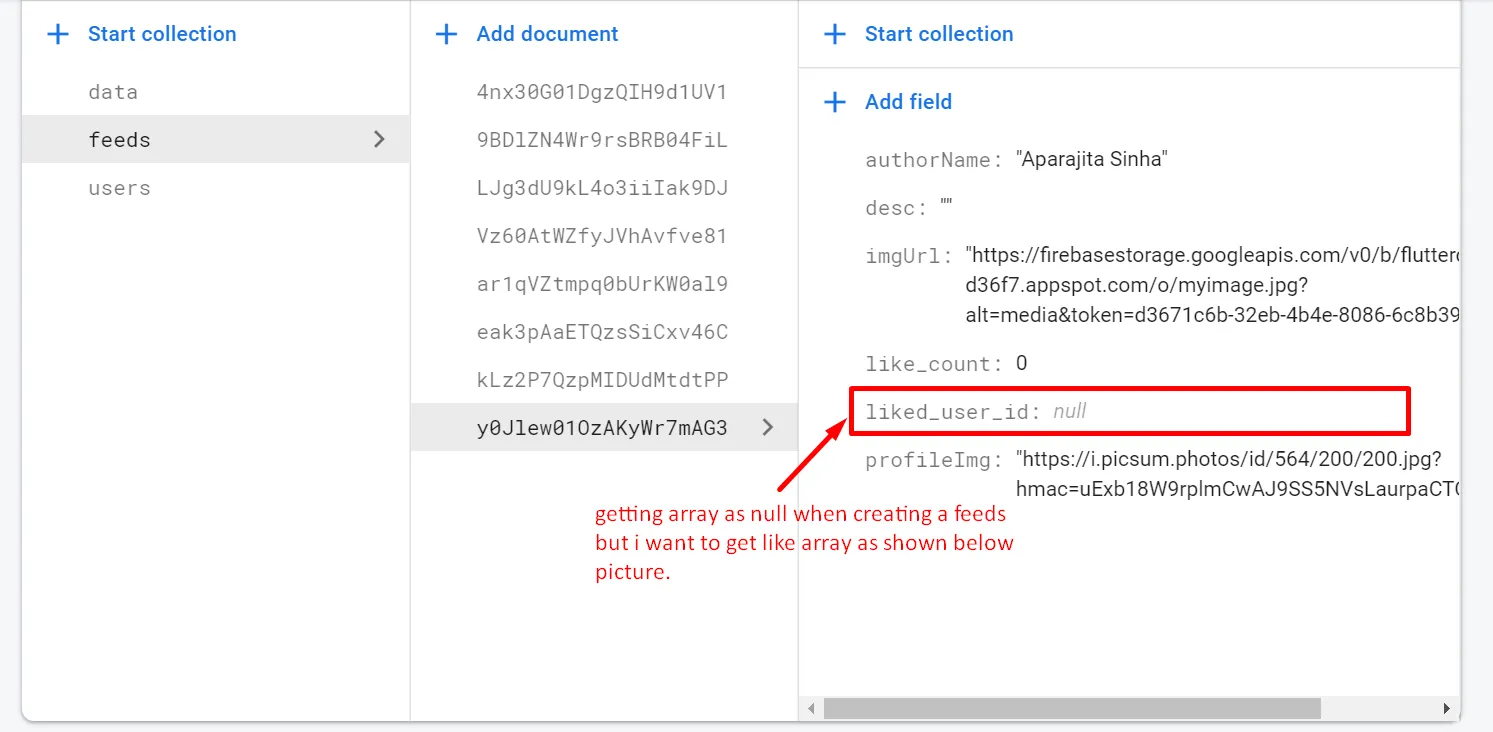Viewport: 1493px width, 732px height.
Task: Click the imgUrl firebasestorage URL value
Action: coord(1212,285)
